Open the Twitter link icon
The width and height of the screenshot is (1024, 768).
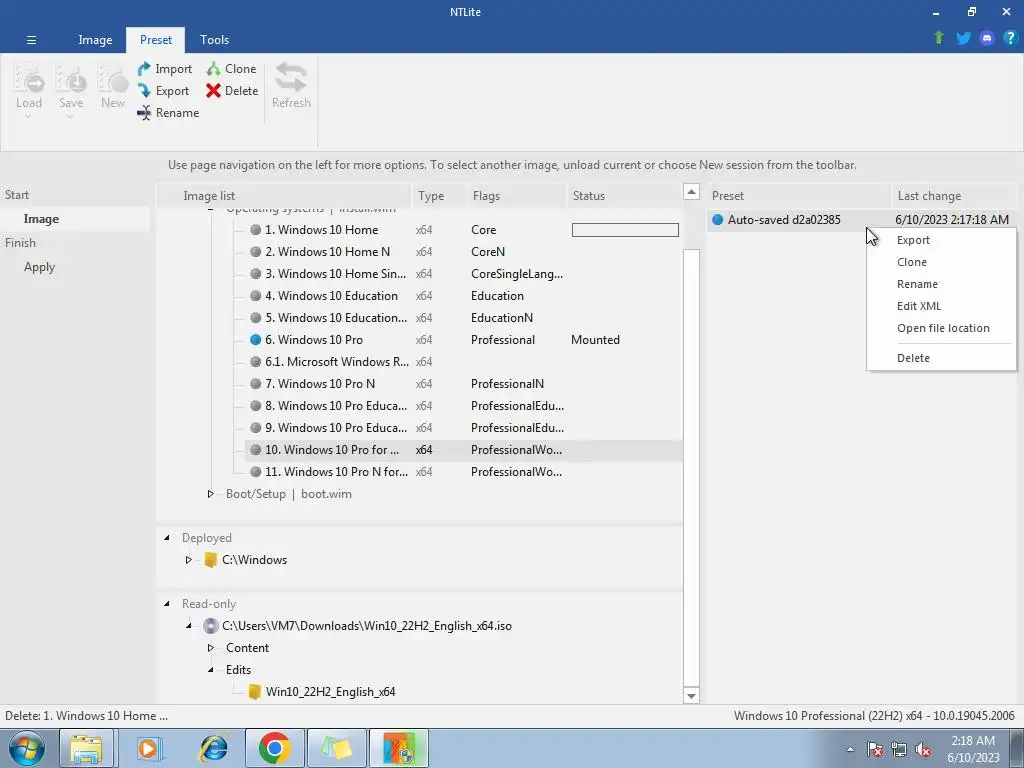(x=963, y=38)
